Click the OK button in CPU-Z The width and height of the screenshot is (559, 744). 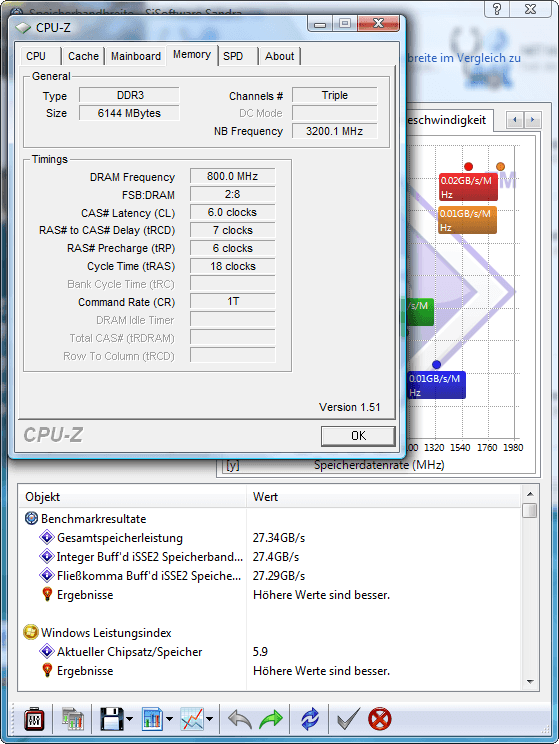point(358,436)
